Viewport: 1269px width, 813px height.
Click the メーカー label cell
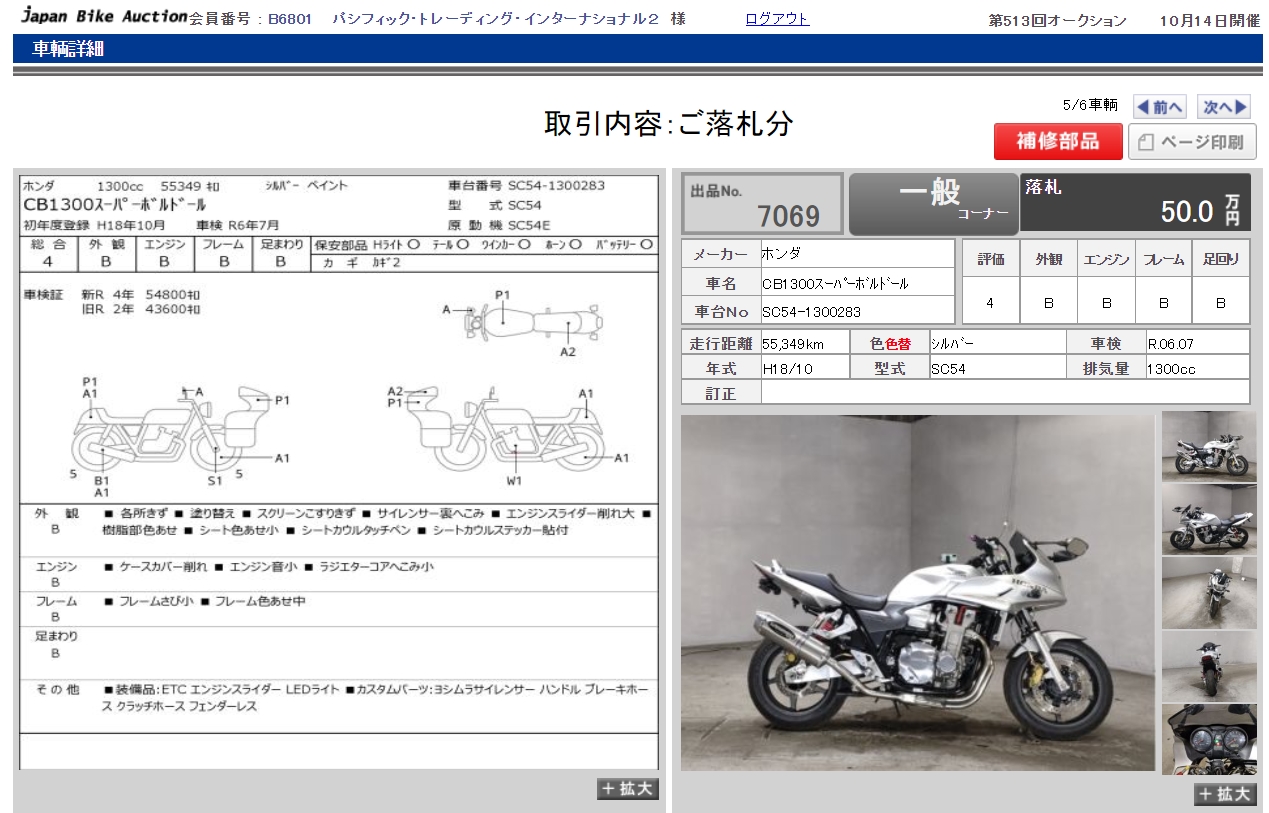(x=720, y=254)
